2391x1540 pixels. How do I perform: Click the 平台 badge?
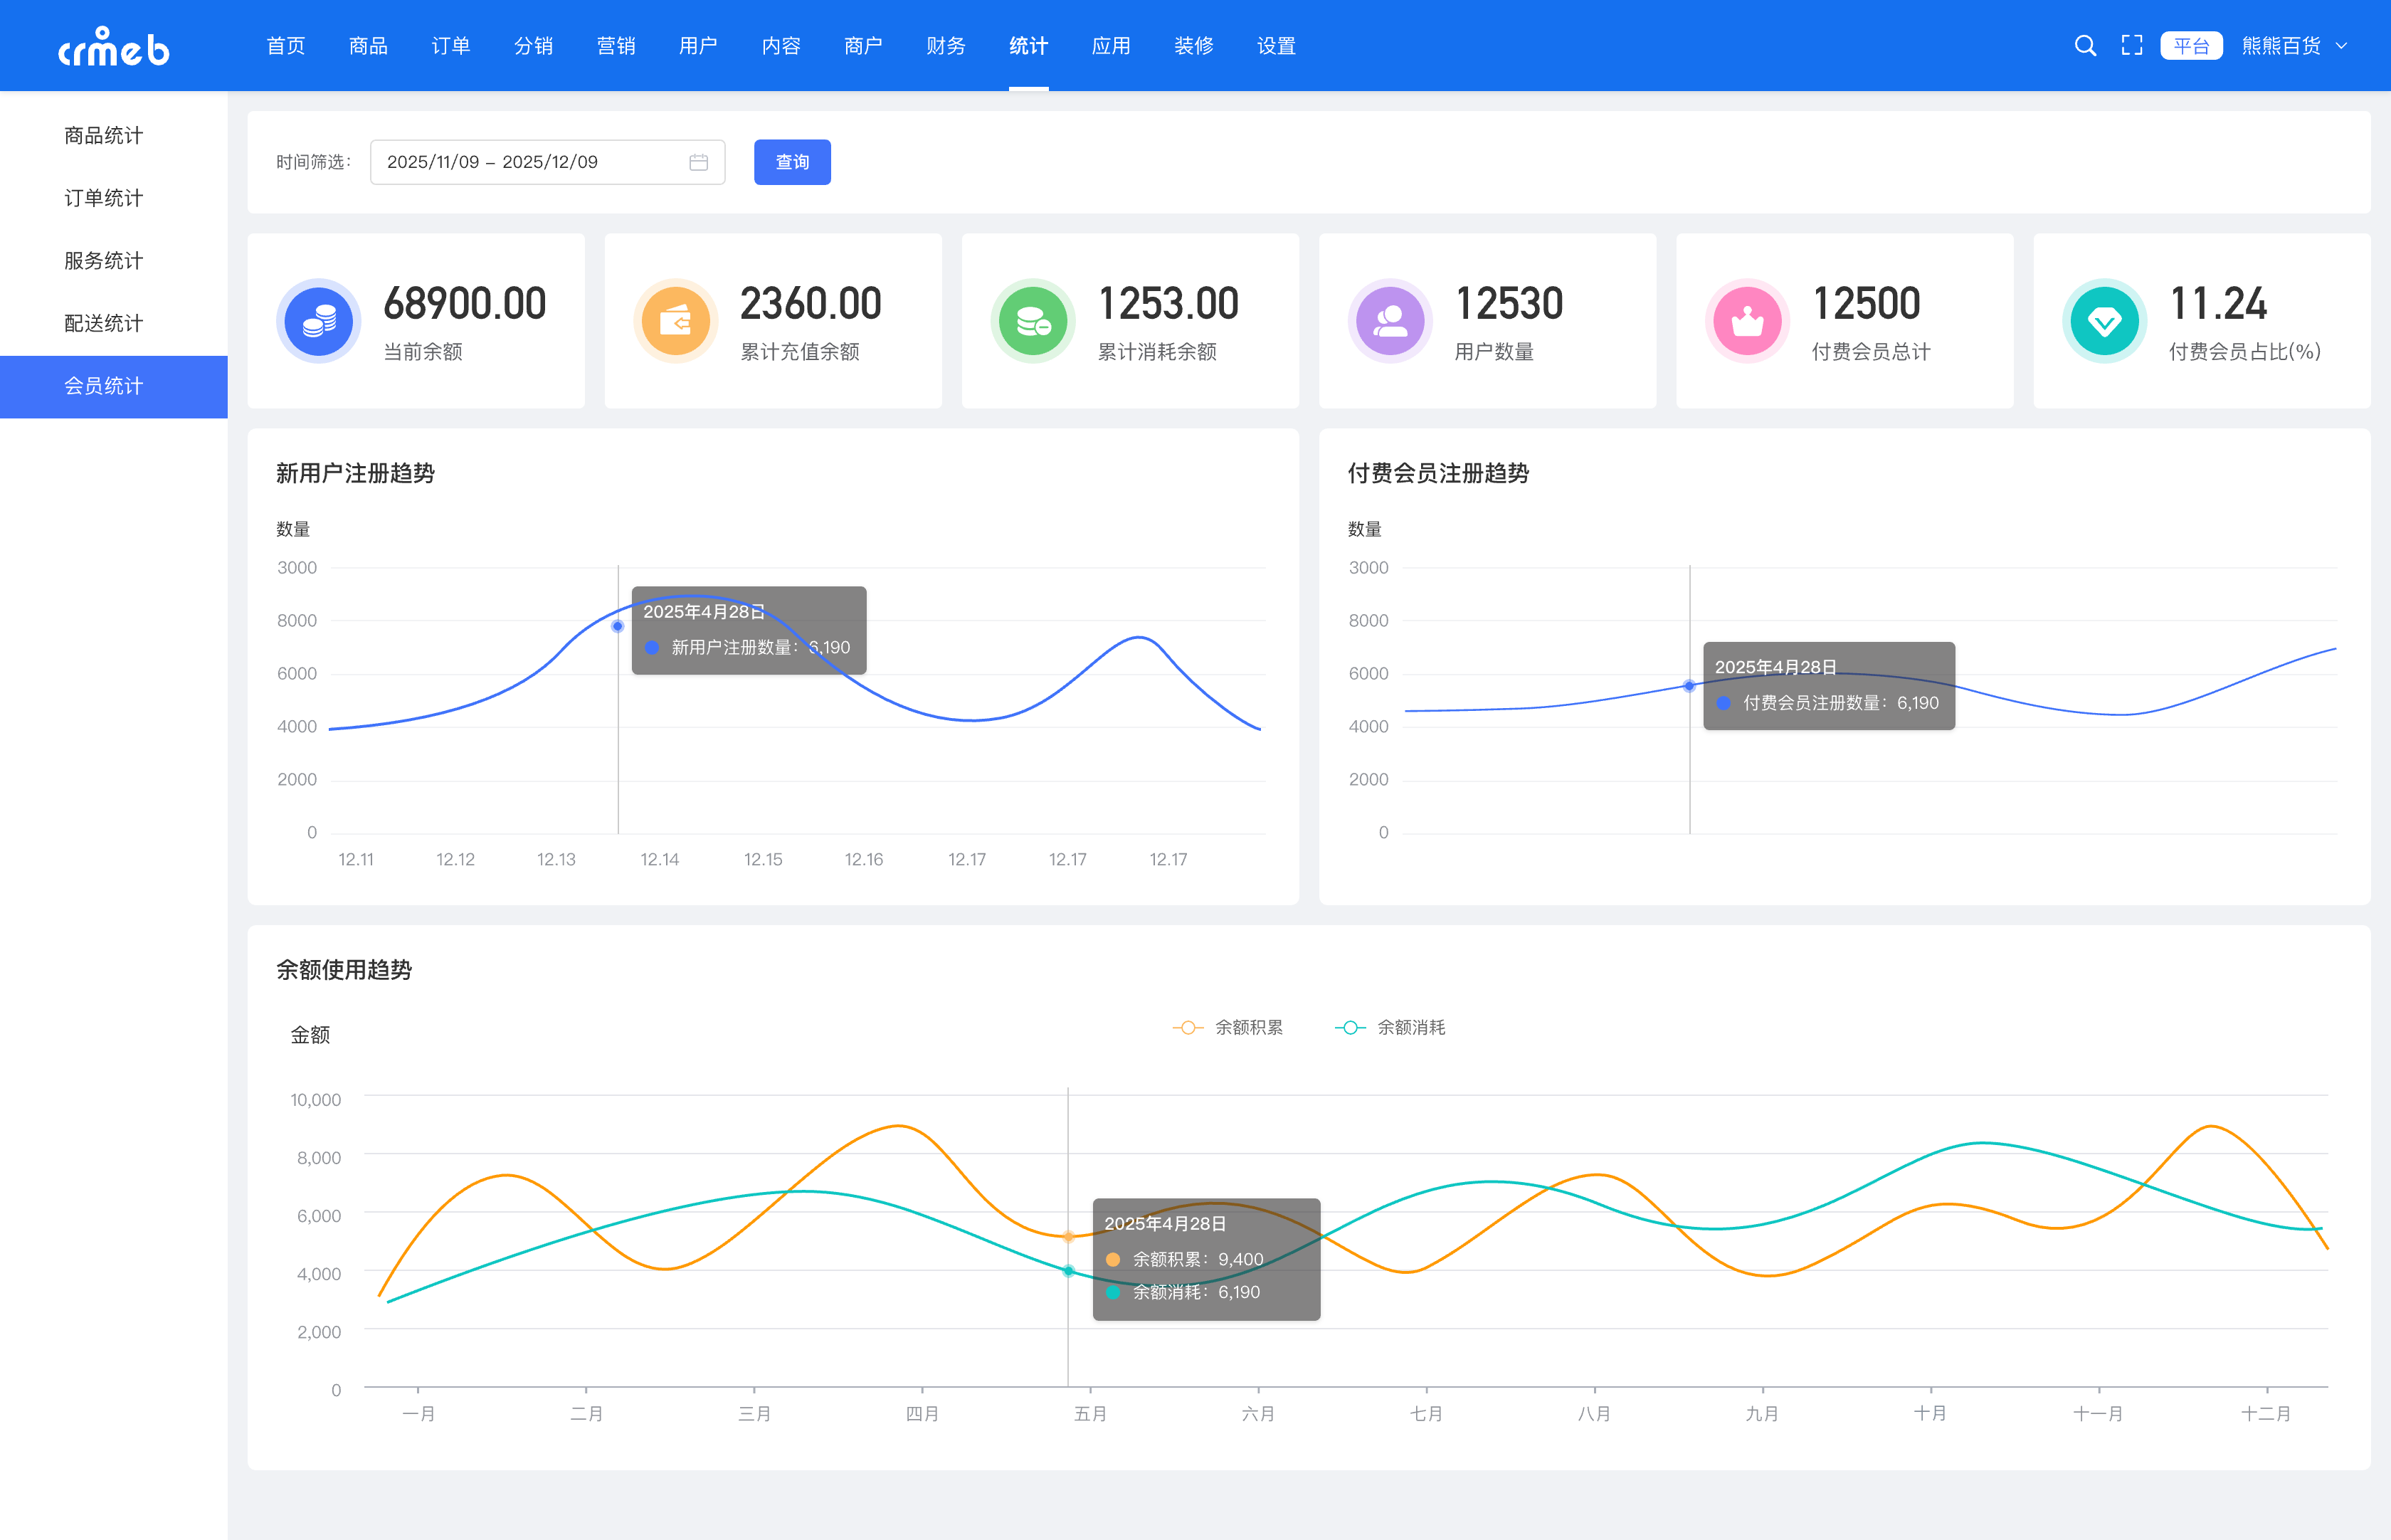pos(2190,46)
